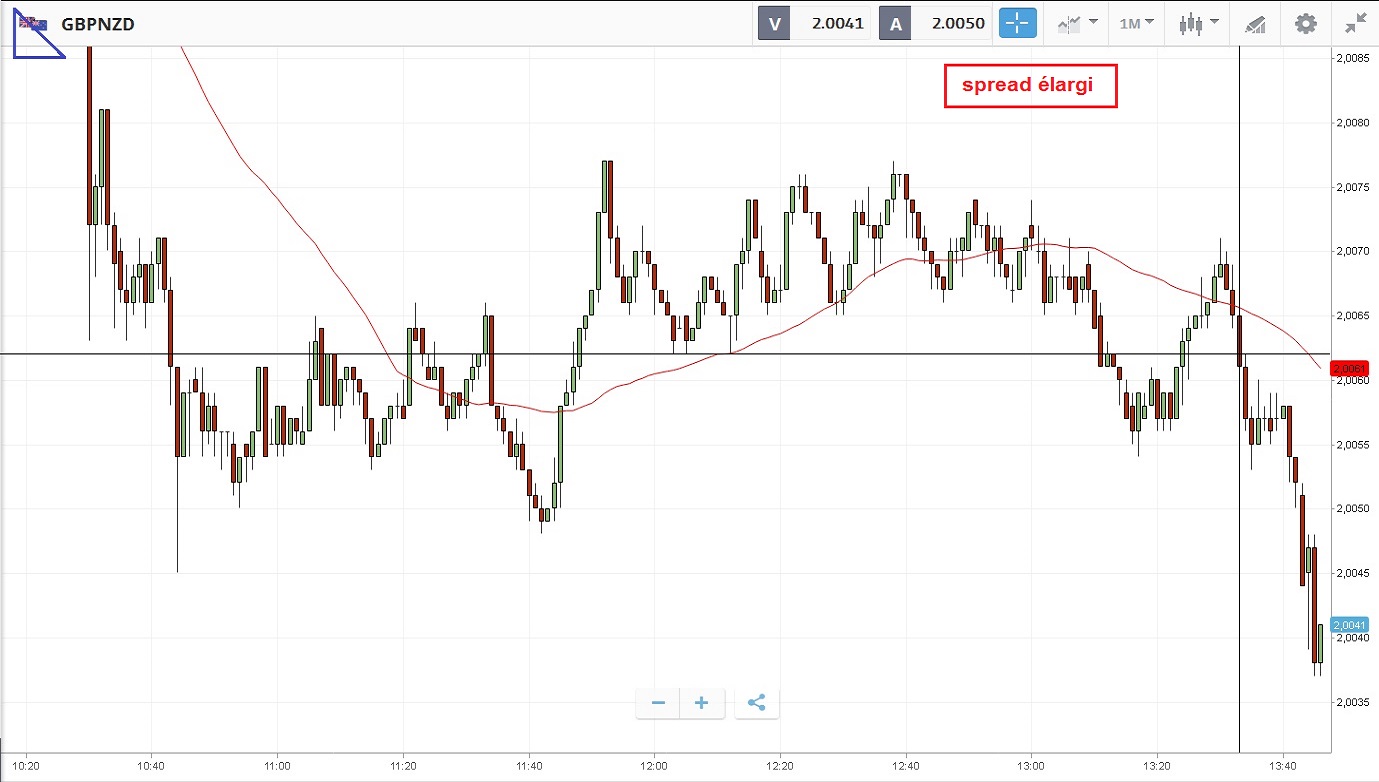Click the 11:00 time axis label
1379x782 pixels.
tap(277, 768)
